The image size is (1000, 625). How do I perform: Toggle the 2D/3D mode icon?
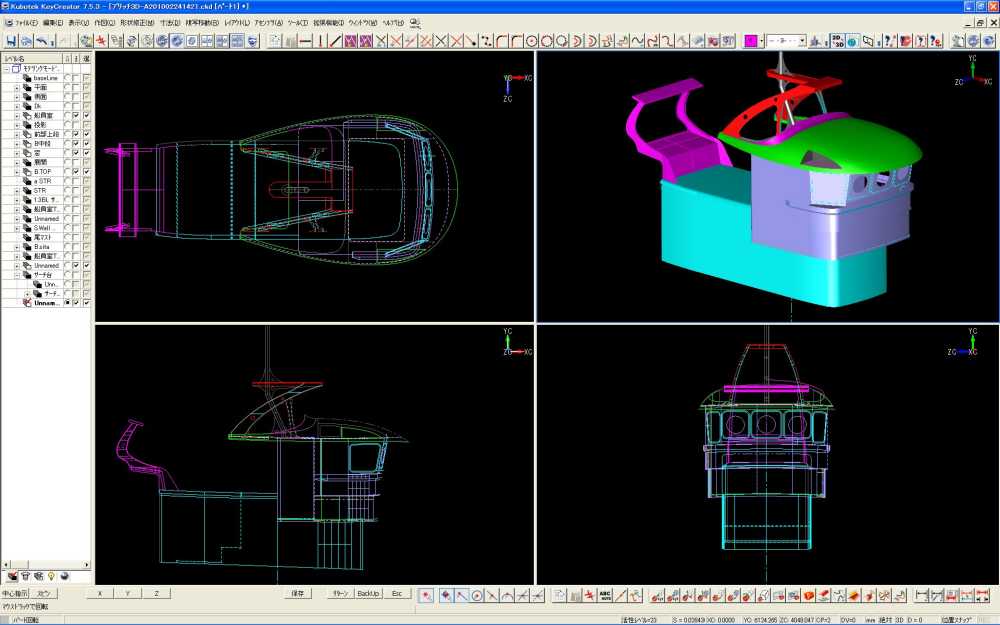coord(837,41)
